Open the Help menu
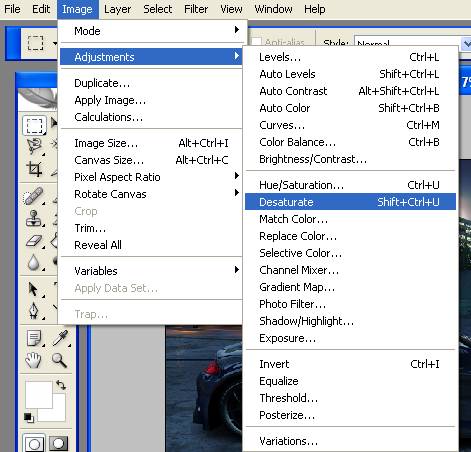The width and height of the screenshot is (471, 452). pyautogui.click(x=314, y=9)
